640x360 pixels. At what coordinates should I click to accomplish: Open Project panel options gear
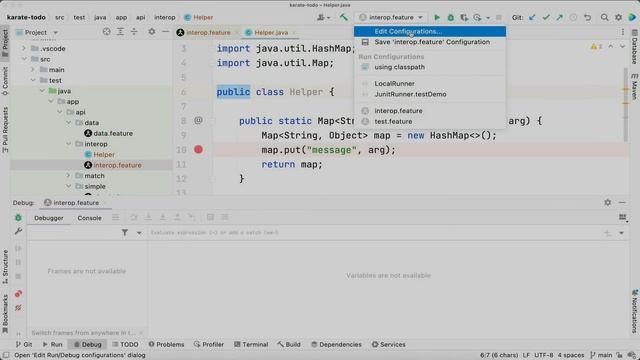click(151, 32)
